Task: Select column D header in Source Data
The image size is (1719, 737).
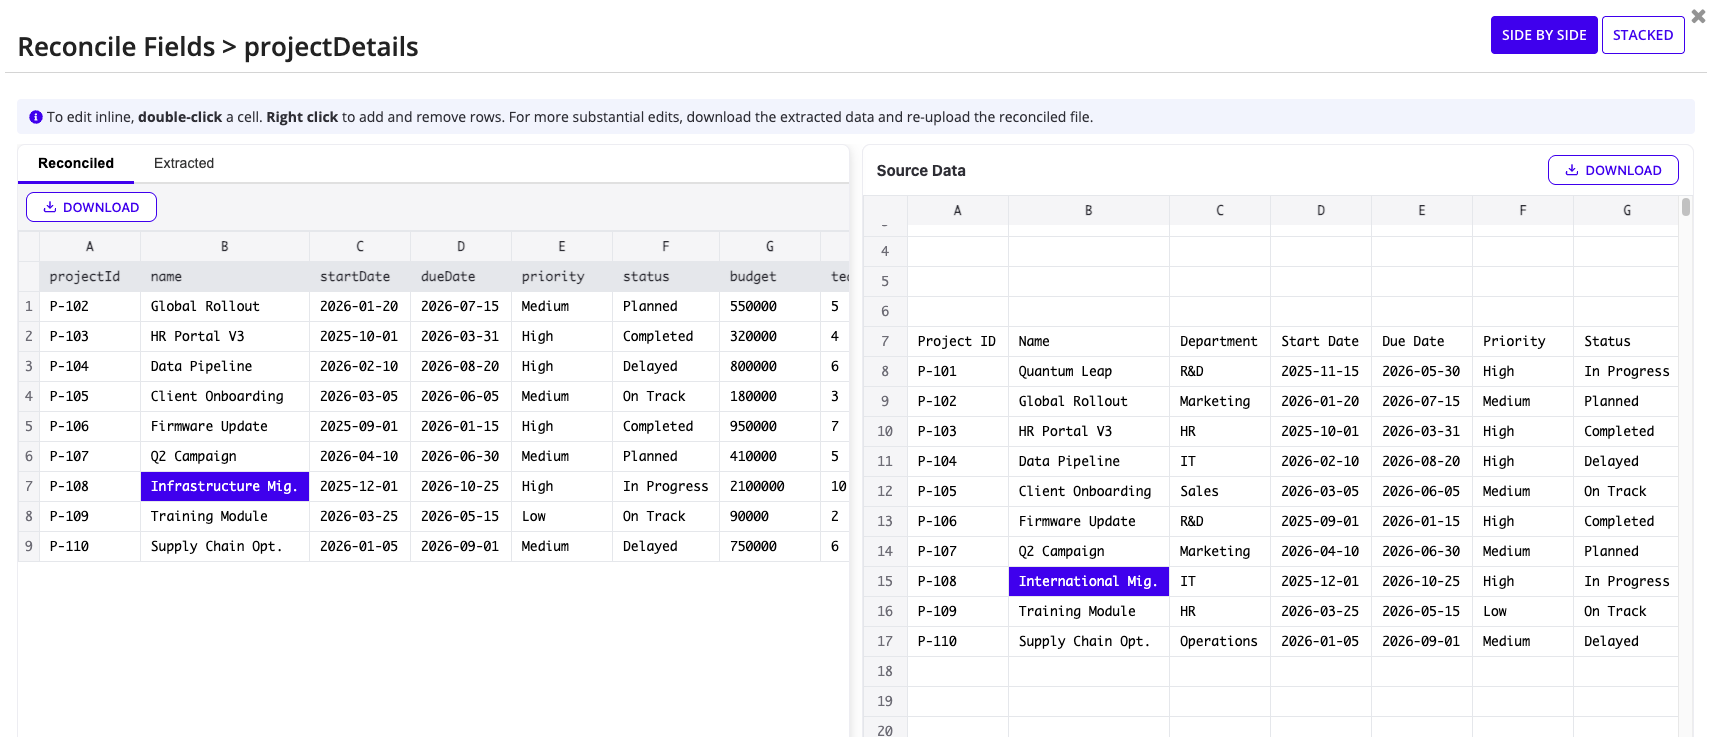Action: click(x=1321, y=210)
